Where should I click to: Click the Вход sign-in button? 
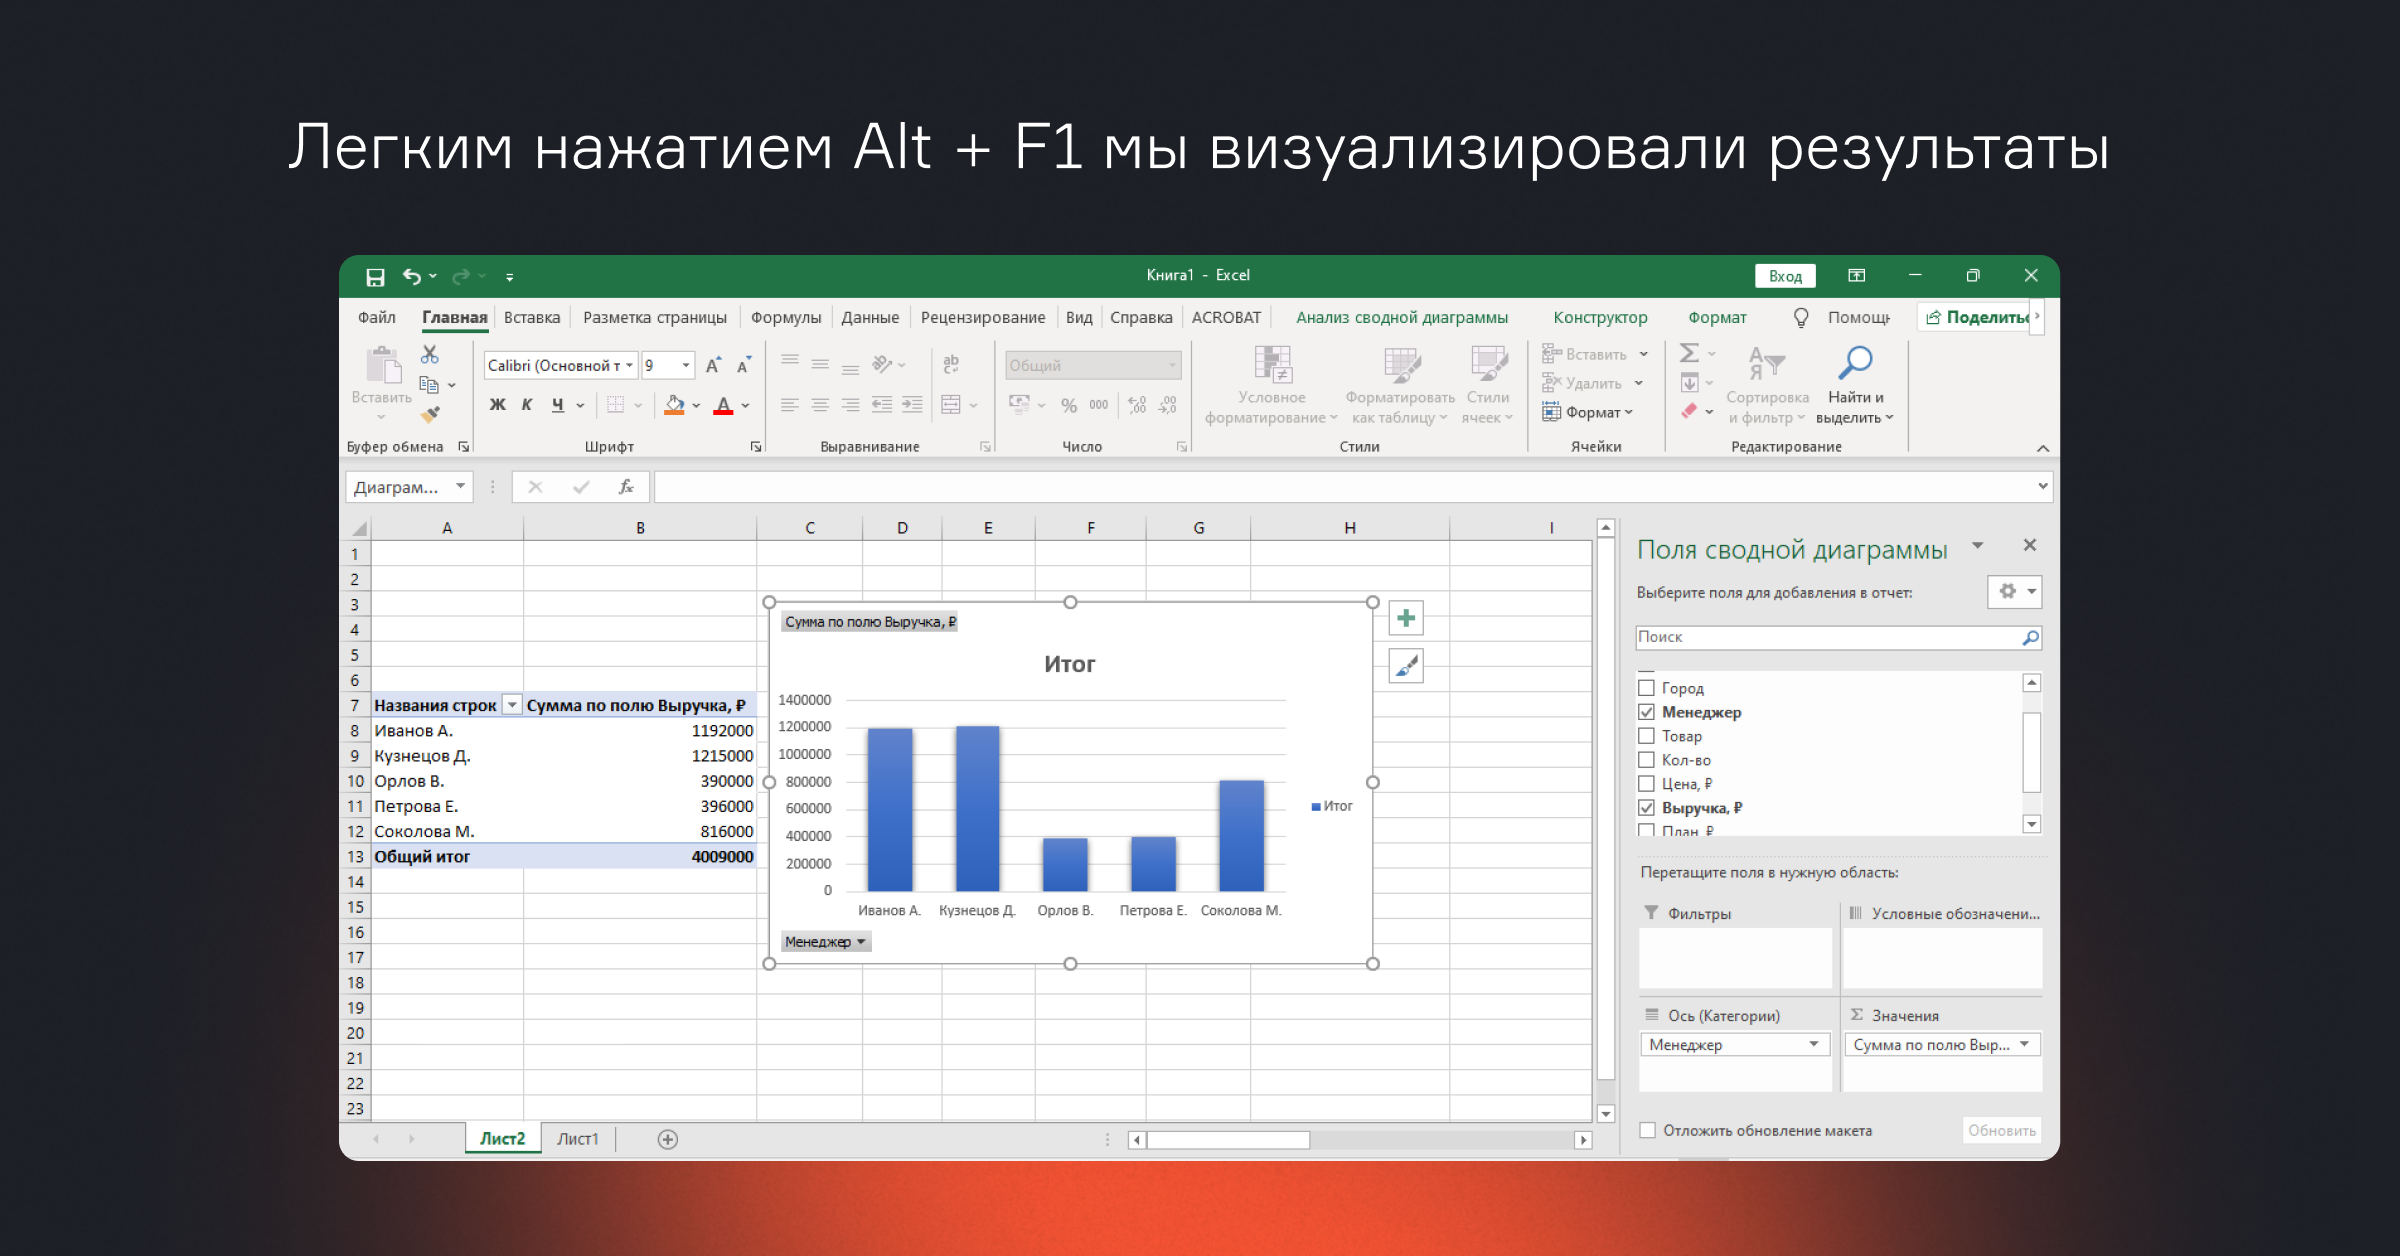[1785, 276]
